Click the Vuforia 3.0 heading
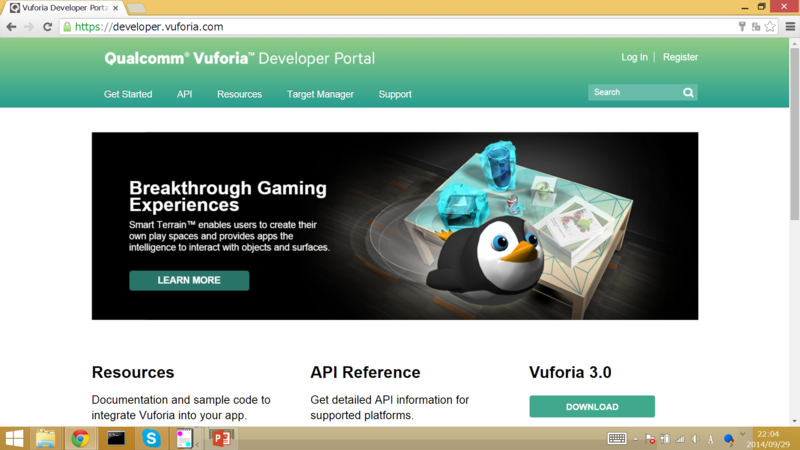The width and height of the screenshot is (800, 450). 570,372
